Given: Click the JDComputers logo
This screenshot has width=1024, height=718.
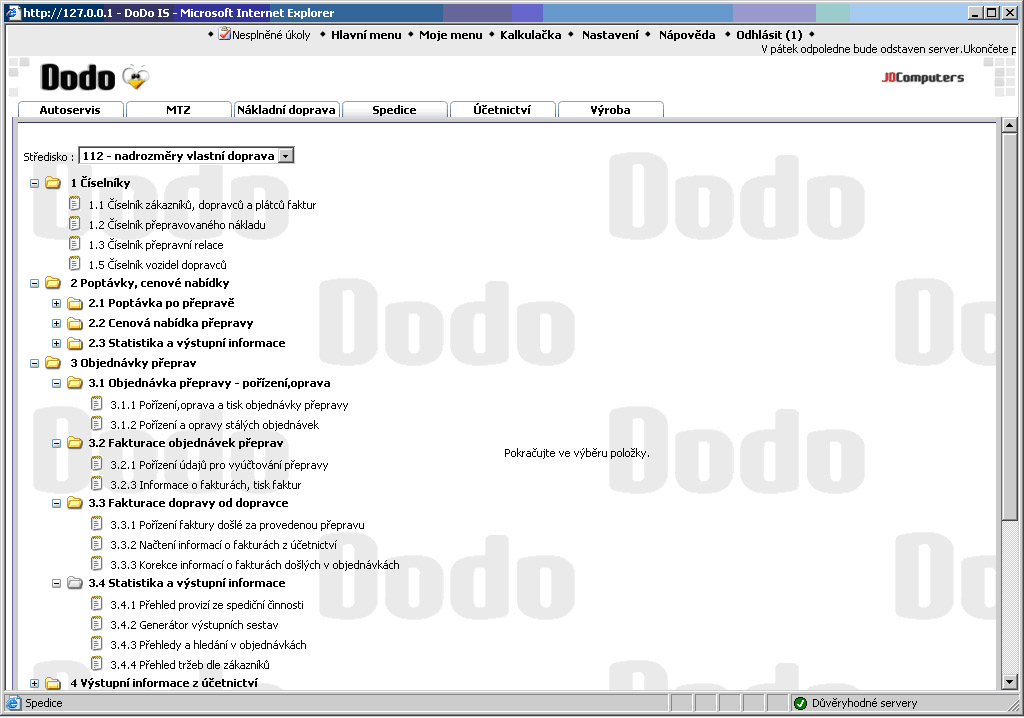Looking at the screenshot, I should 923,77.
